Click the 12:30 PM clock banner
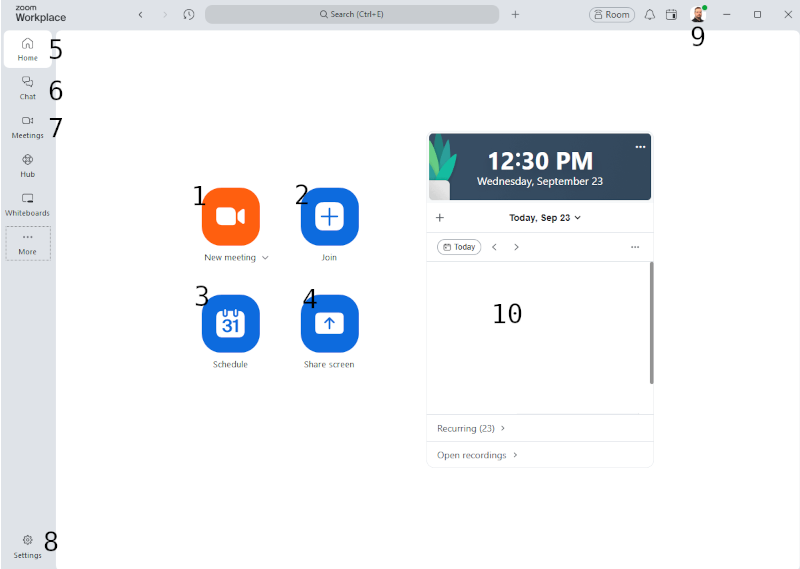Screen dimensions: 800x569 [x=540, y=167]
